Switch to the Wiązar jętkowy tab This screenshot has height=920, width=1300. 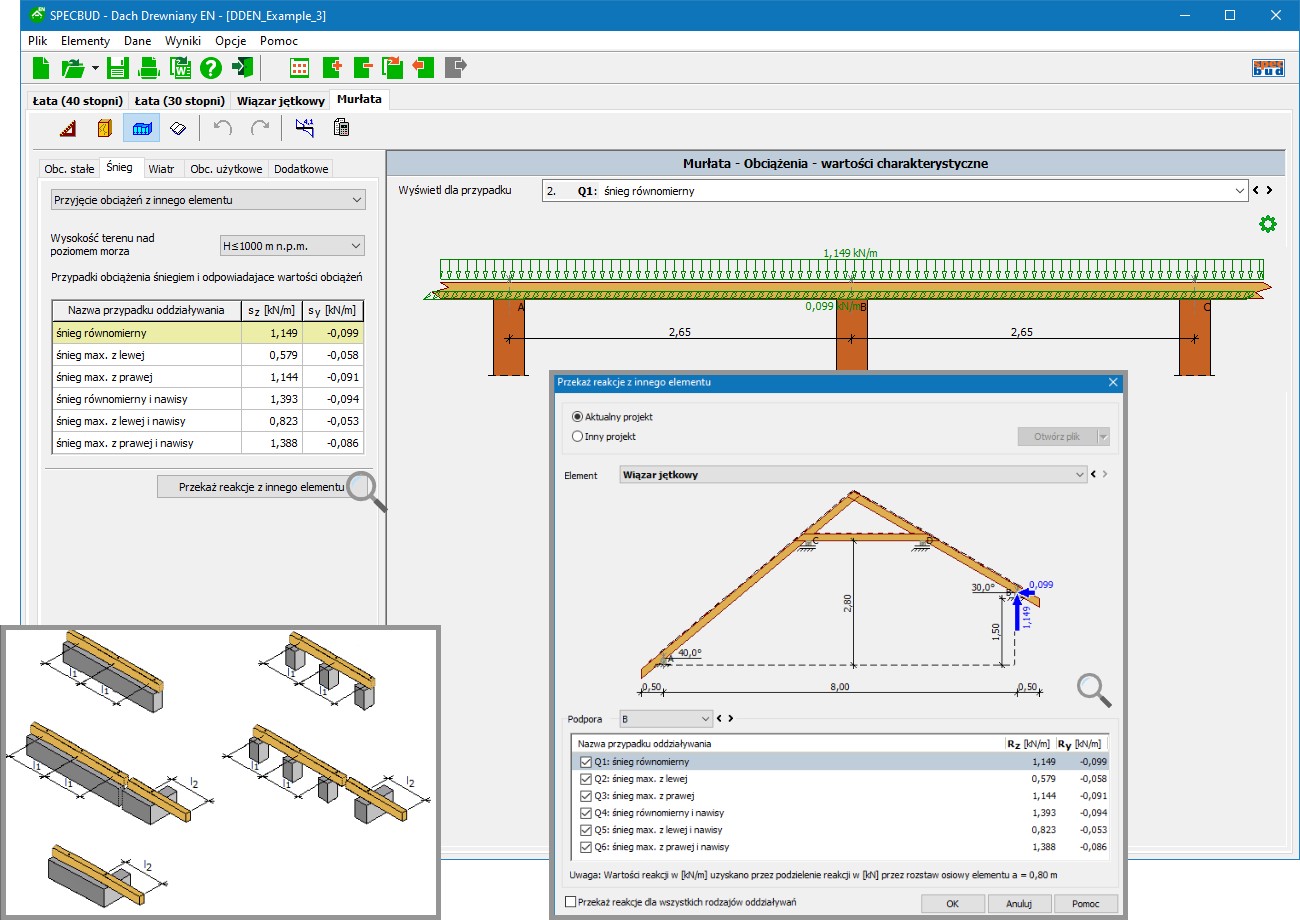coord(280,101)
